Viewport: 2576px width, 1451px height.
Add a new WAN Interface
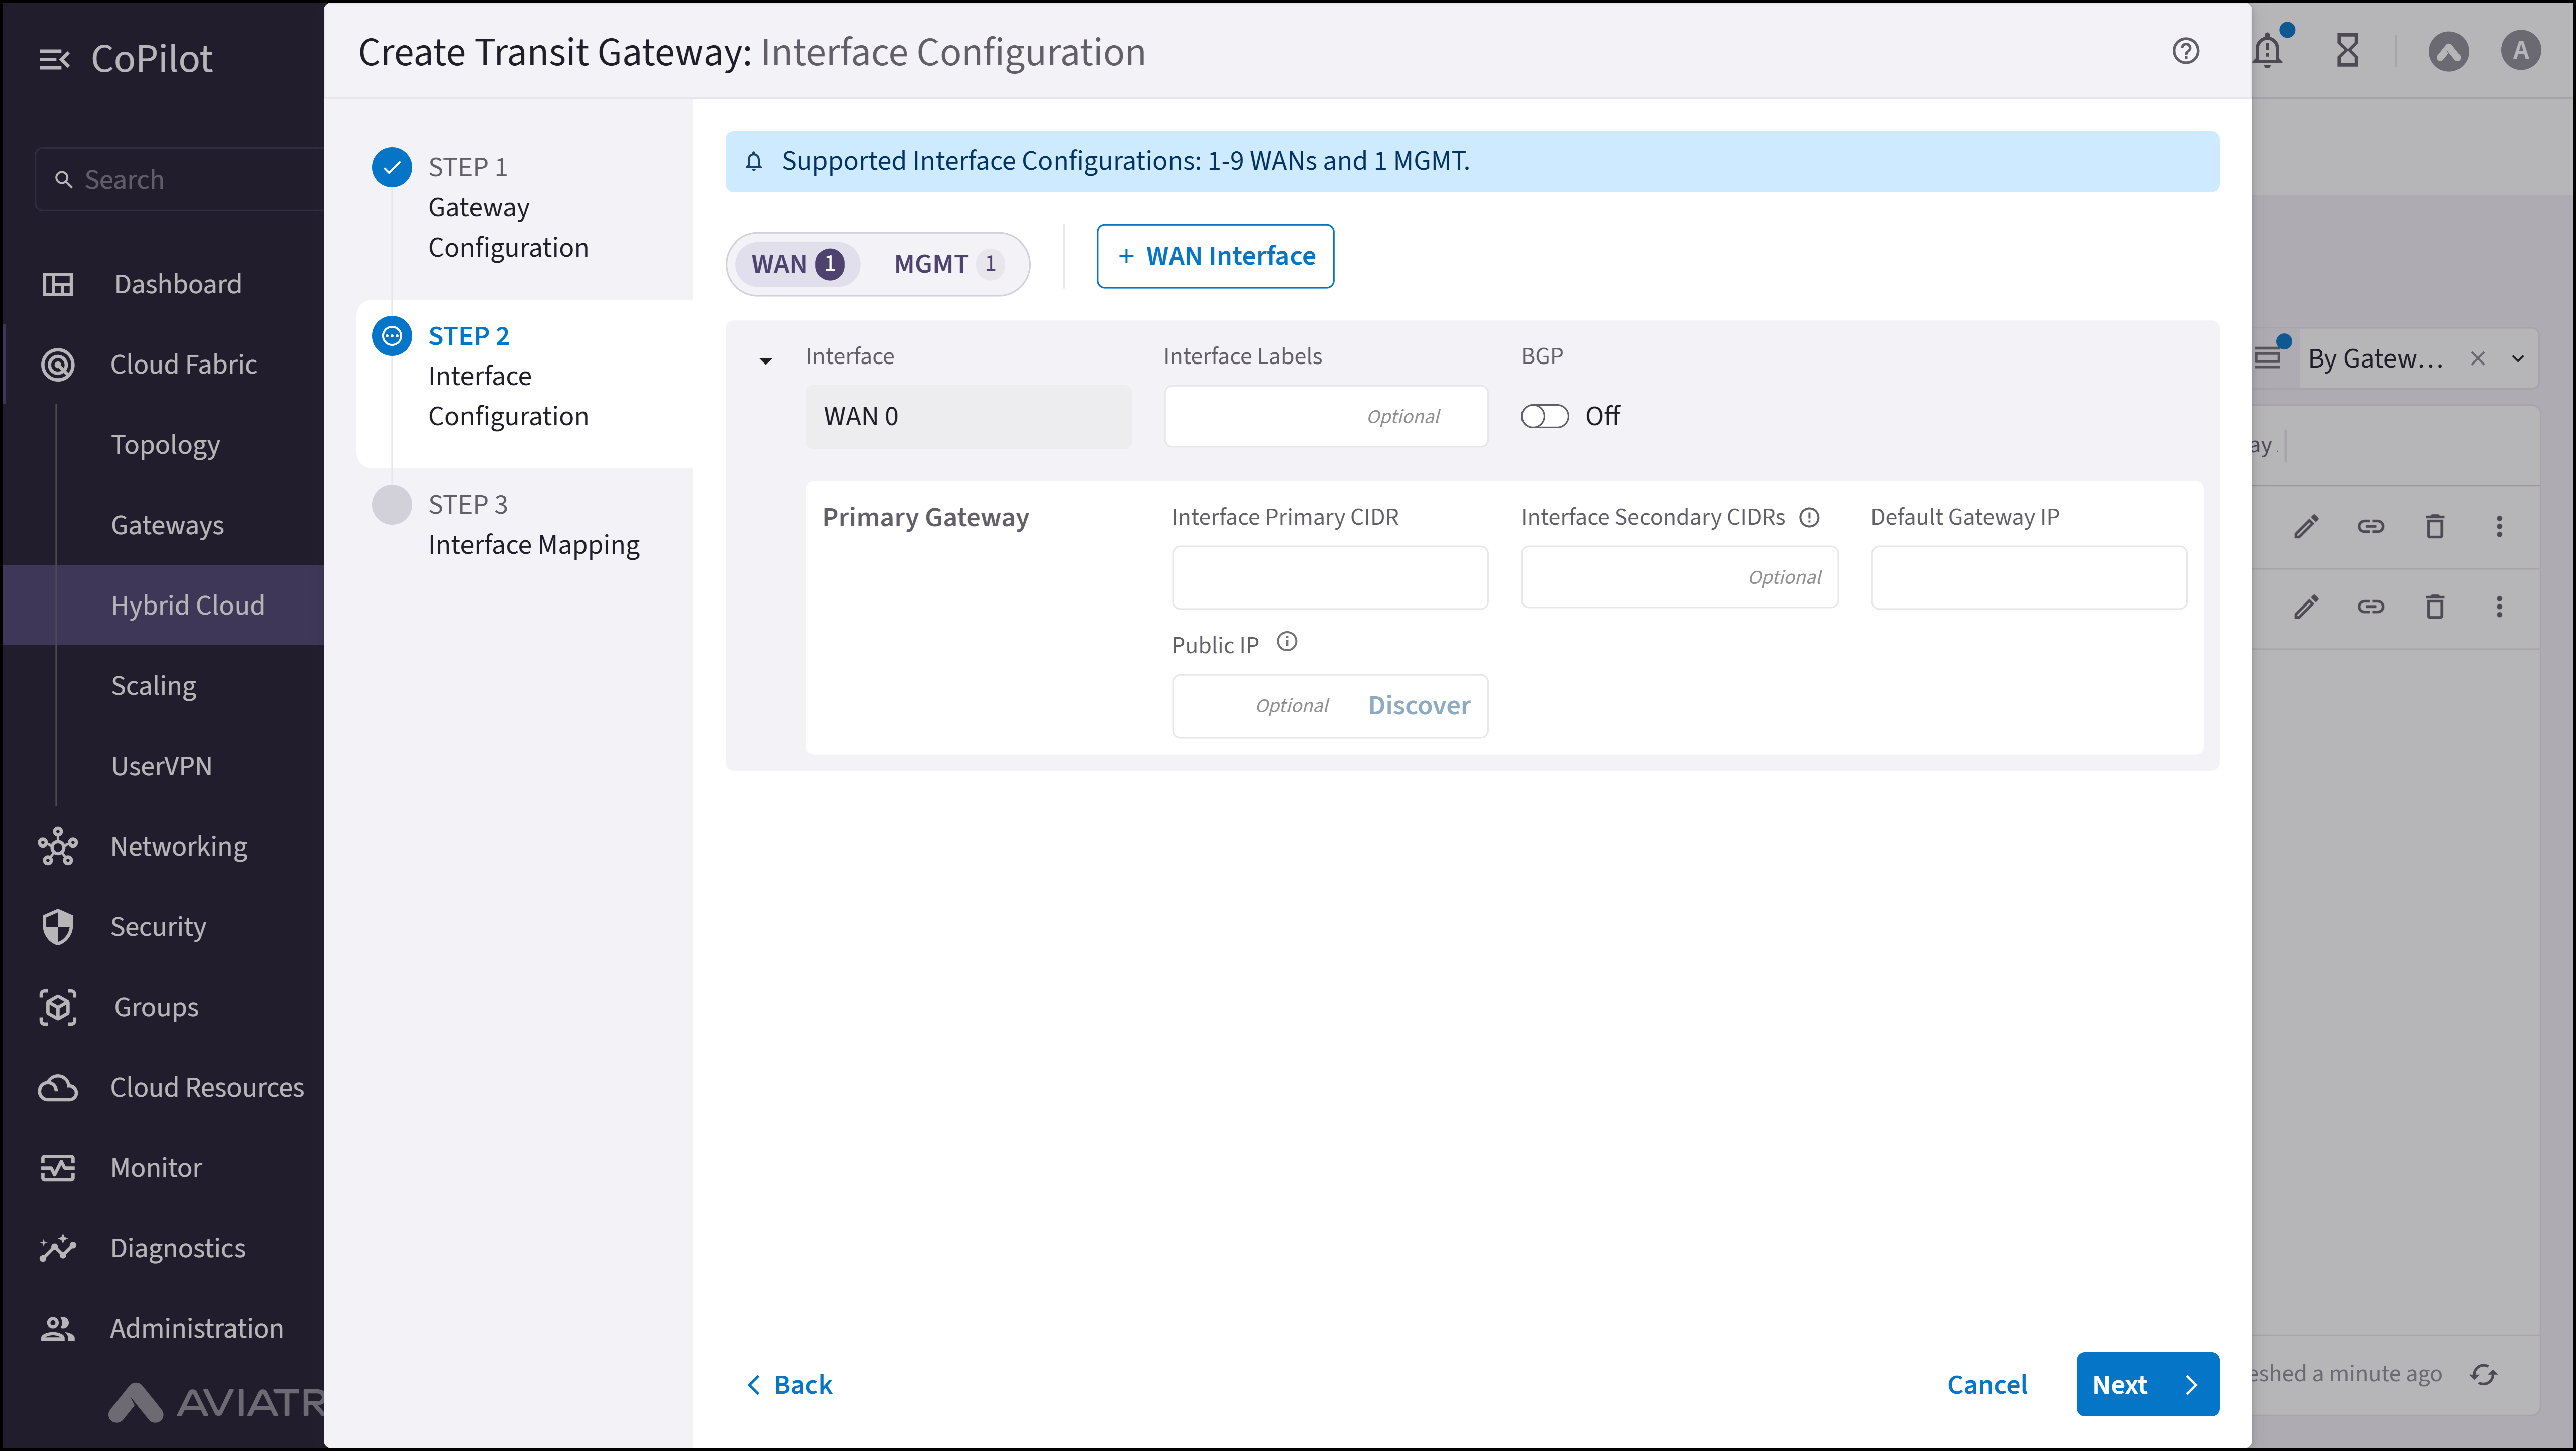1215,256
